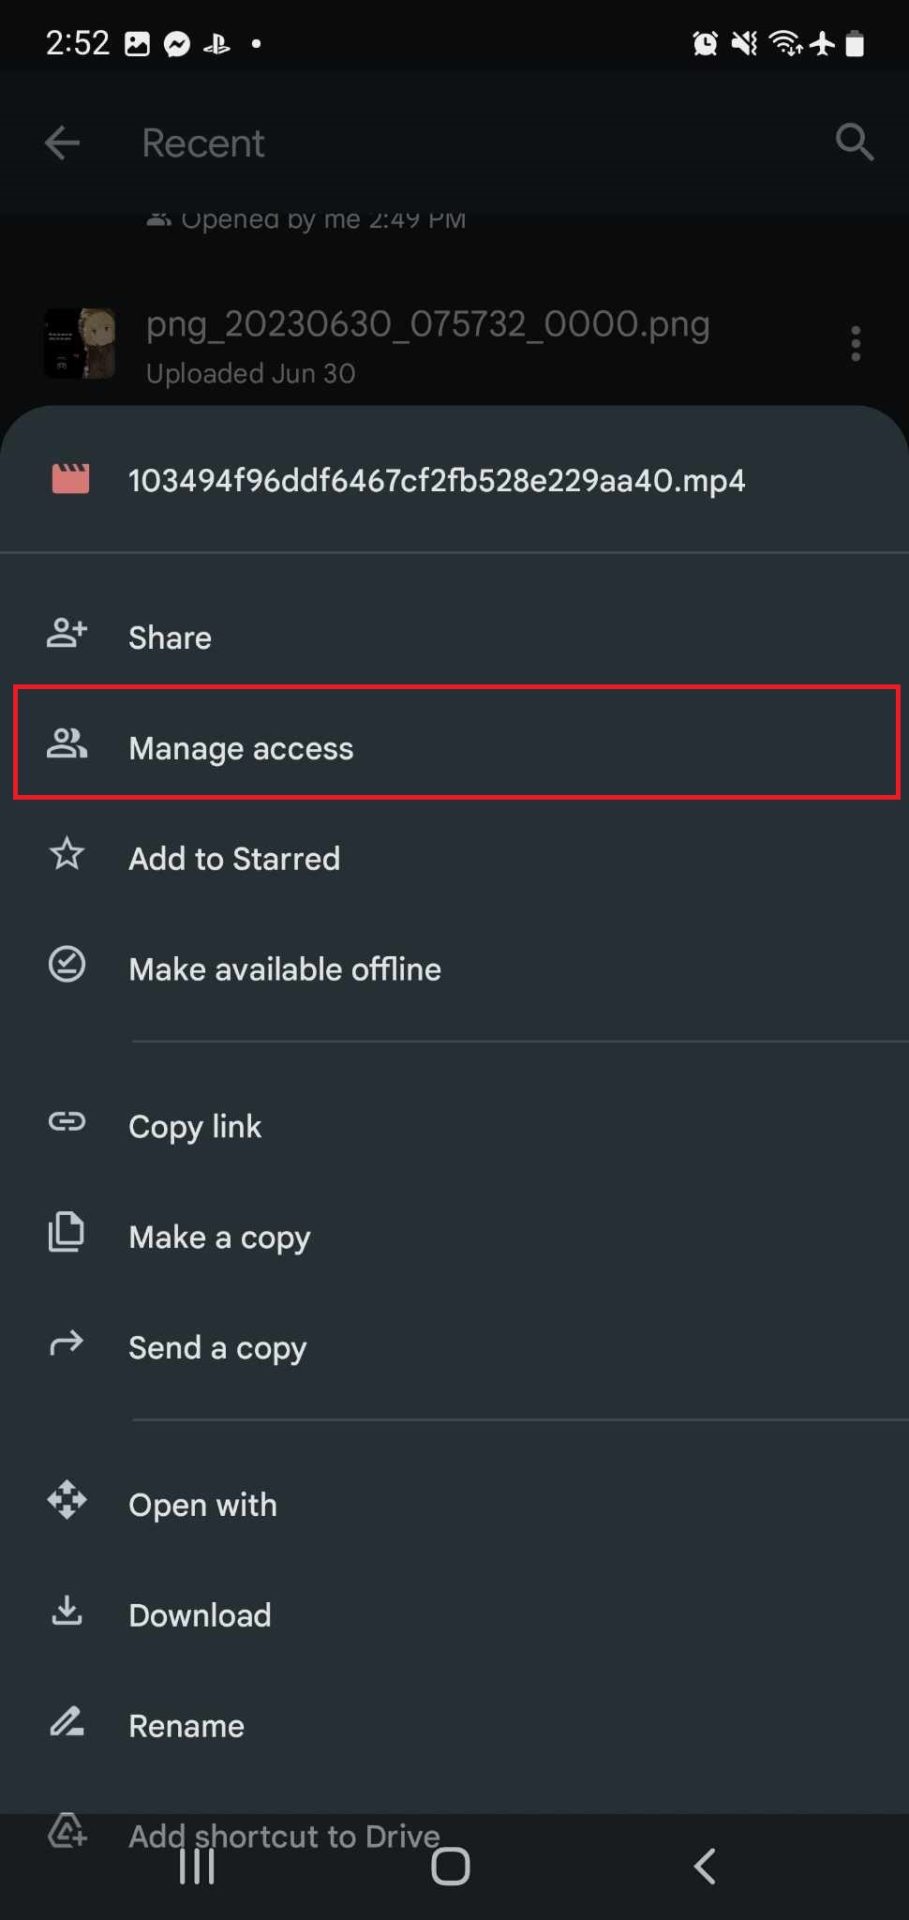This screenshot has width=909, height=1920.
Task: Tap the png file thumbnail
Action: click(80, 343)
